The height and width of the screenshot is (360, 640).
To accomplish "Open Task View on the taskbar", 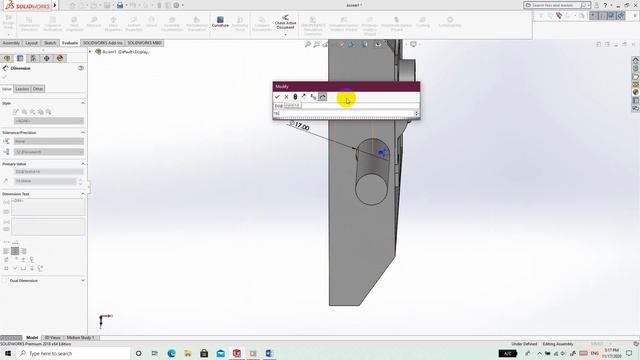I will (x=155, y=353).
